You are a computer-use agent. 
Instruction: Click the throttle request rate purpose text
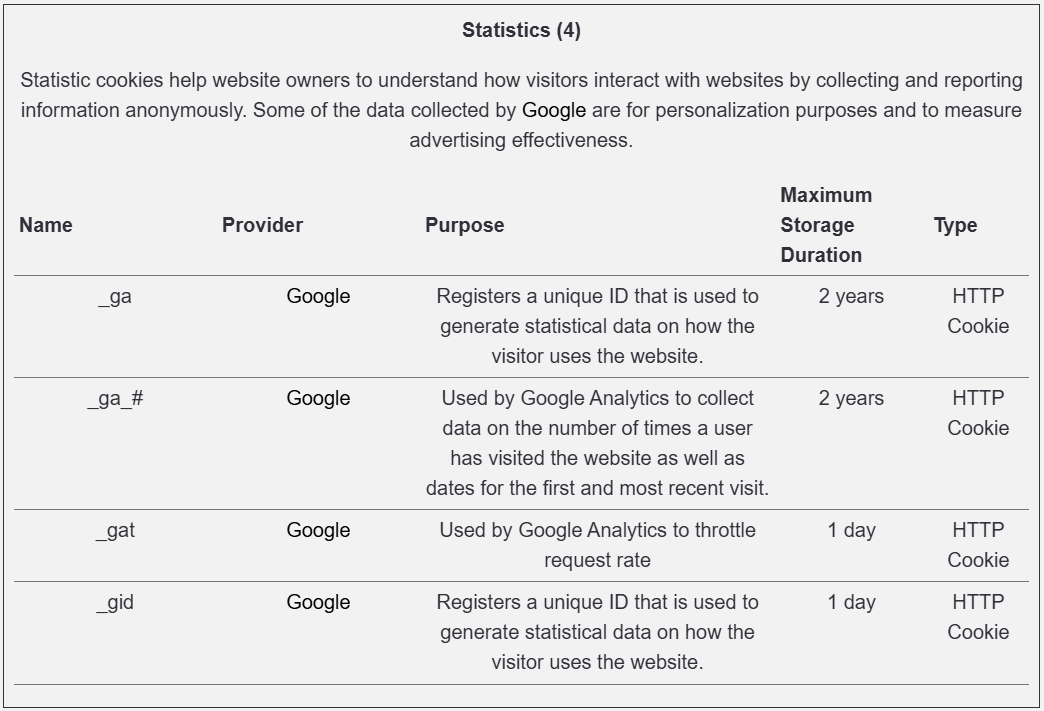597,545
